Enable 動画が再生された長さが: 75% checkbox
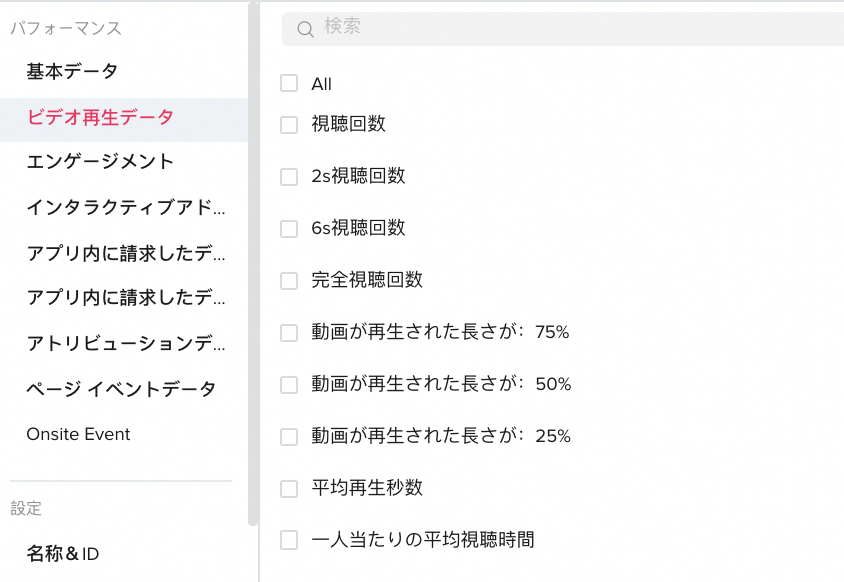Screen dimensions: 844x582 (289, 333)
